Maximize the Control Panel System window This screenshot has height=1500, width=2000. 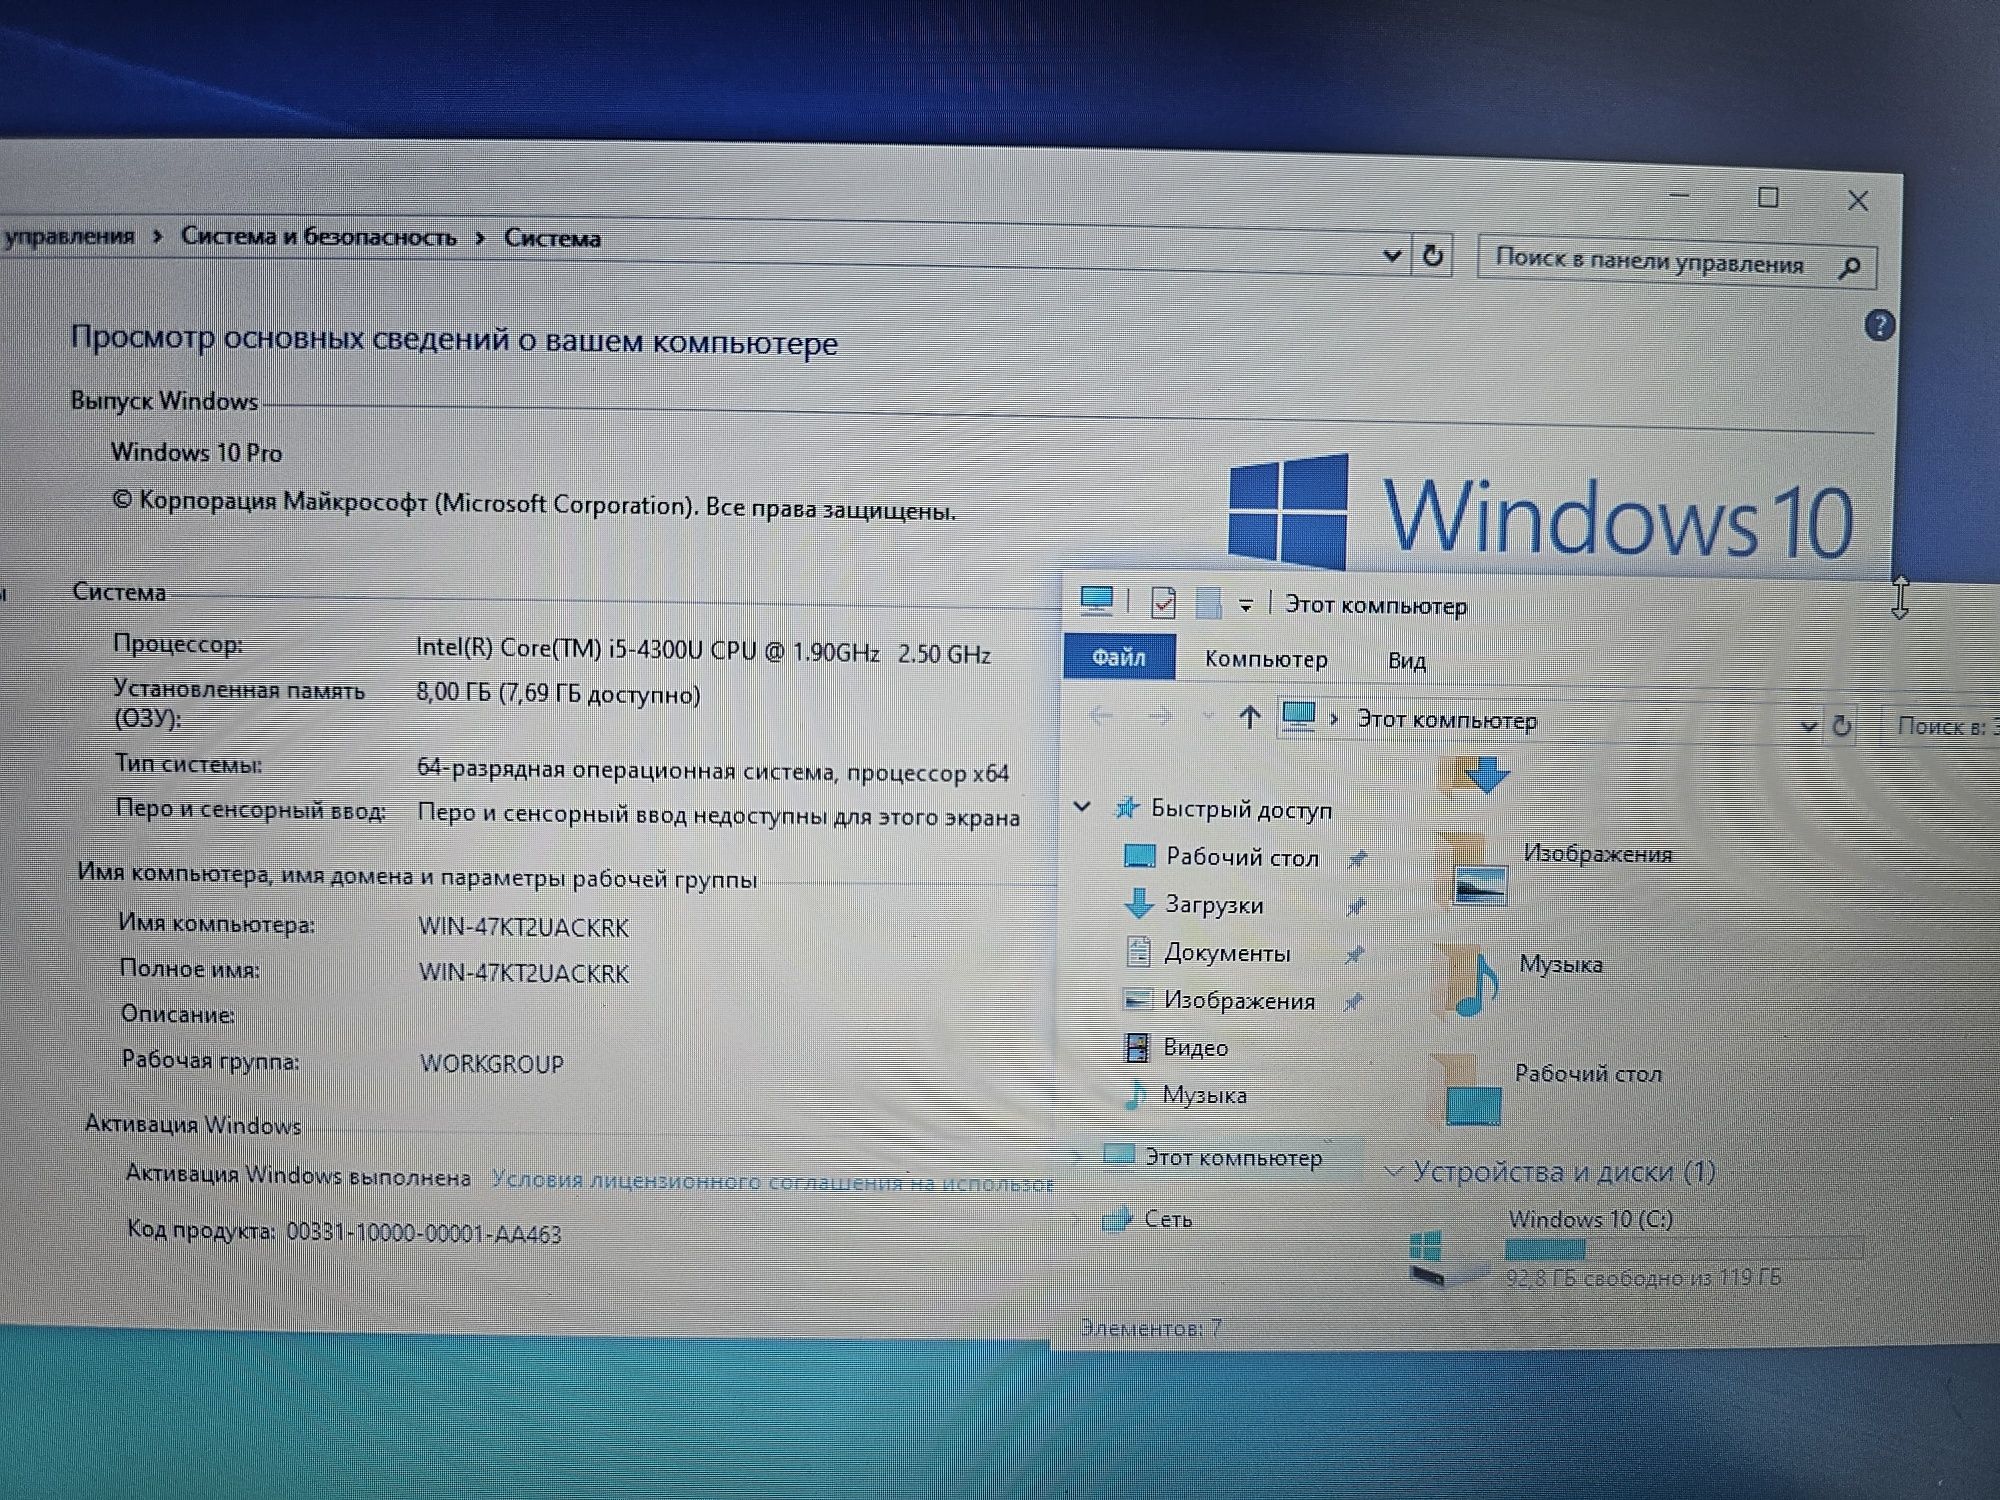(1768, 197)
